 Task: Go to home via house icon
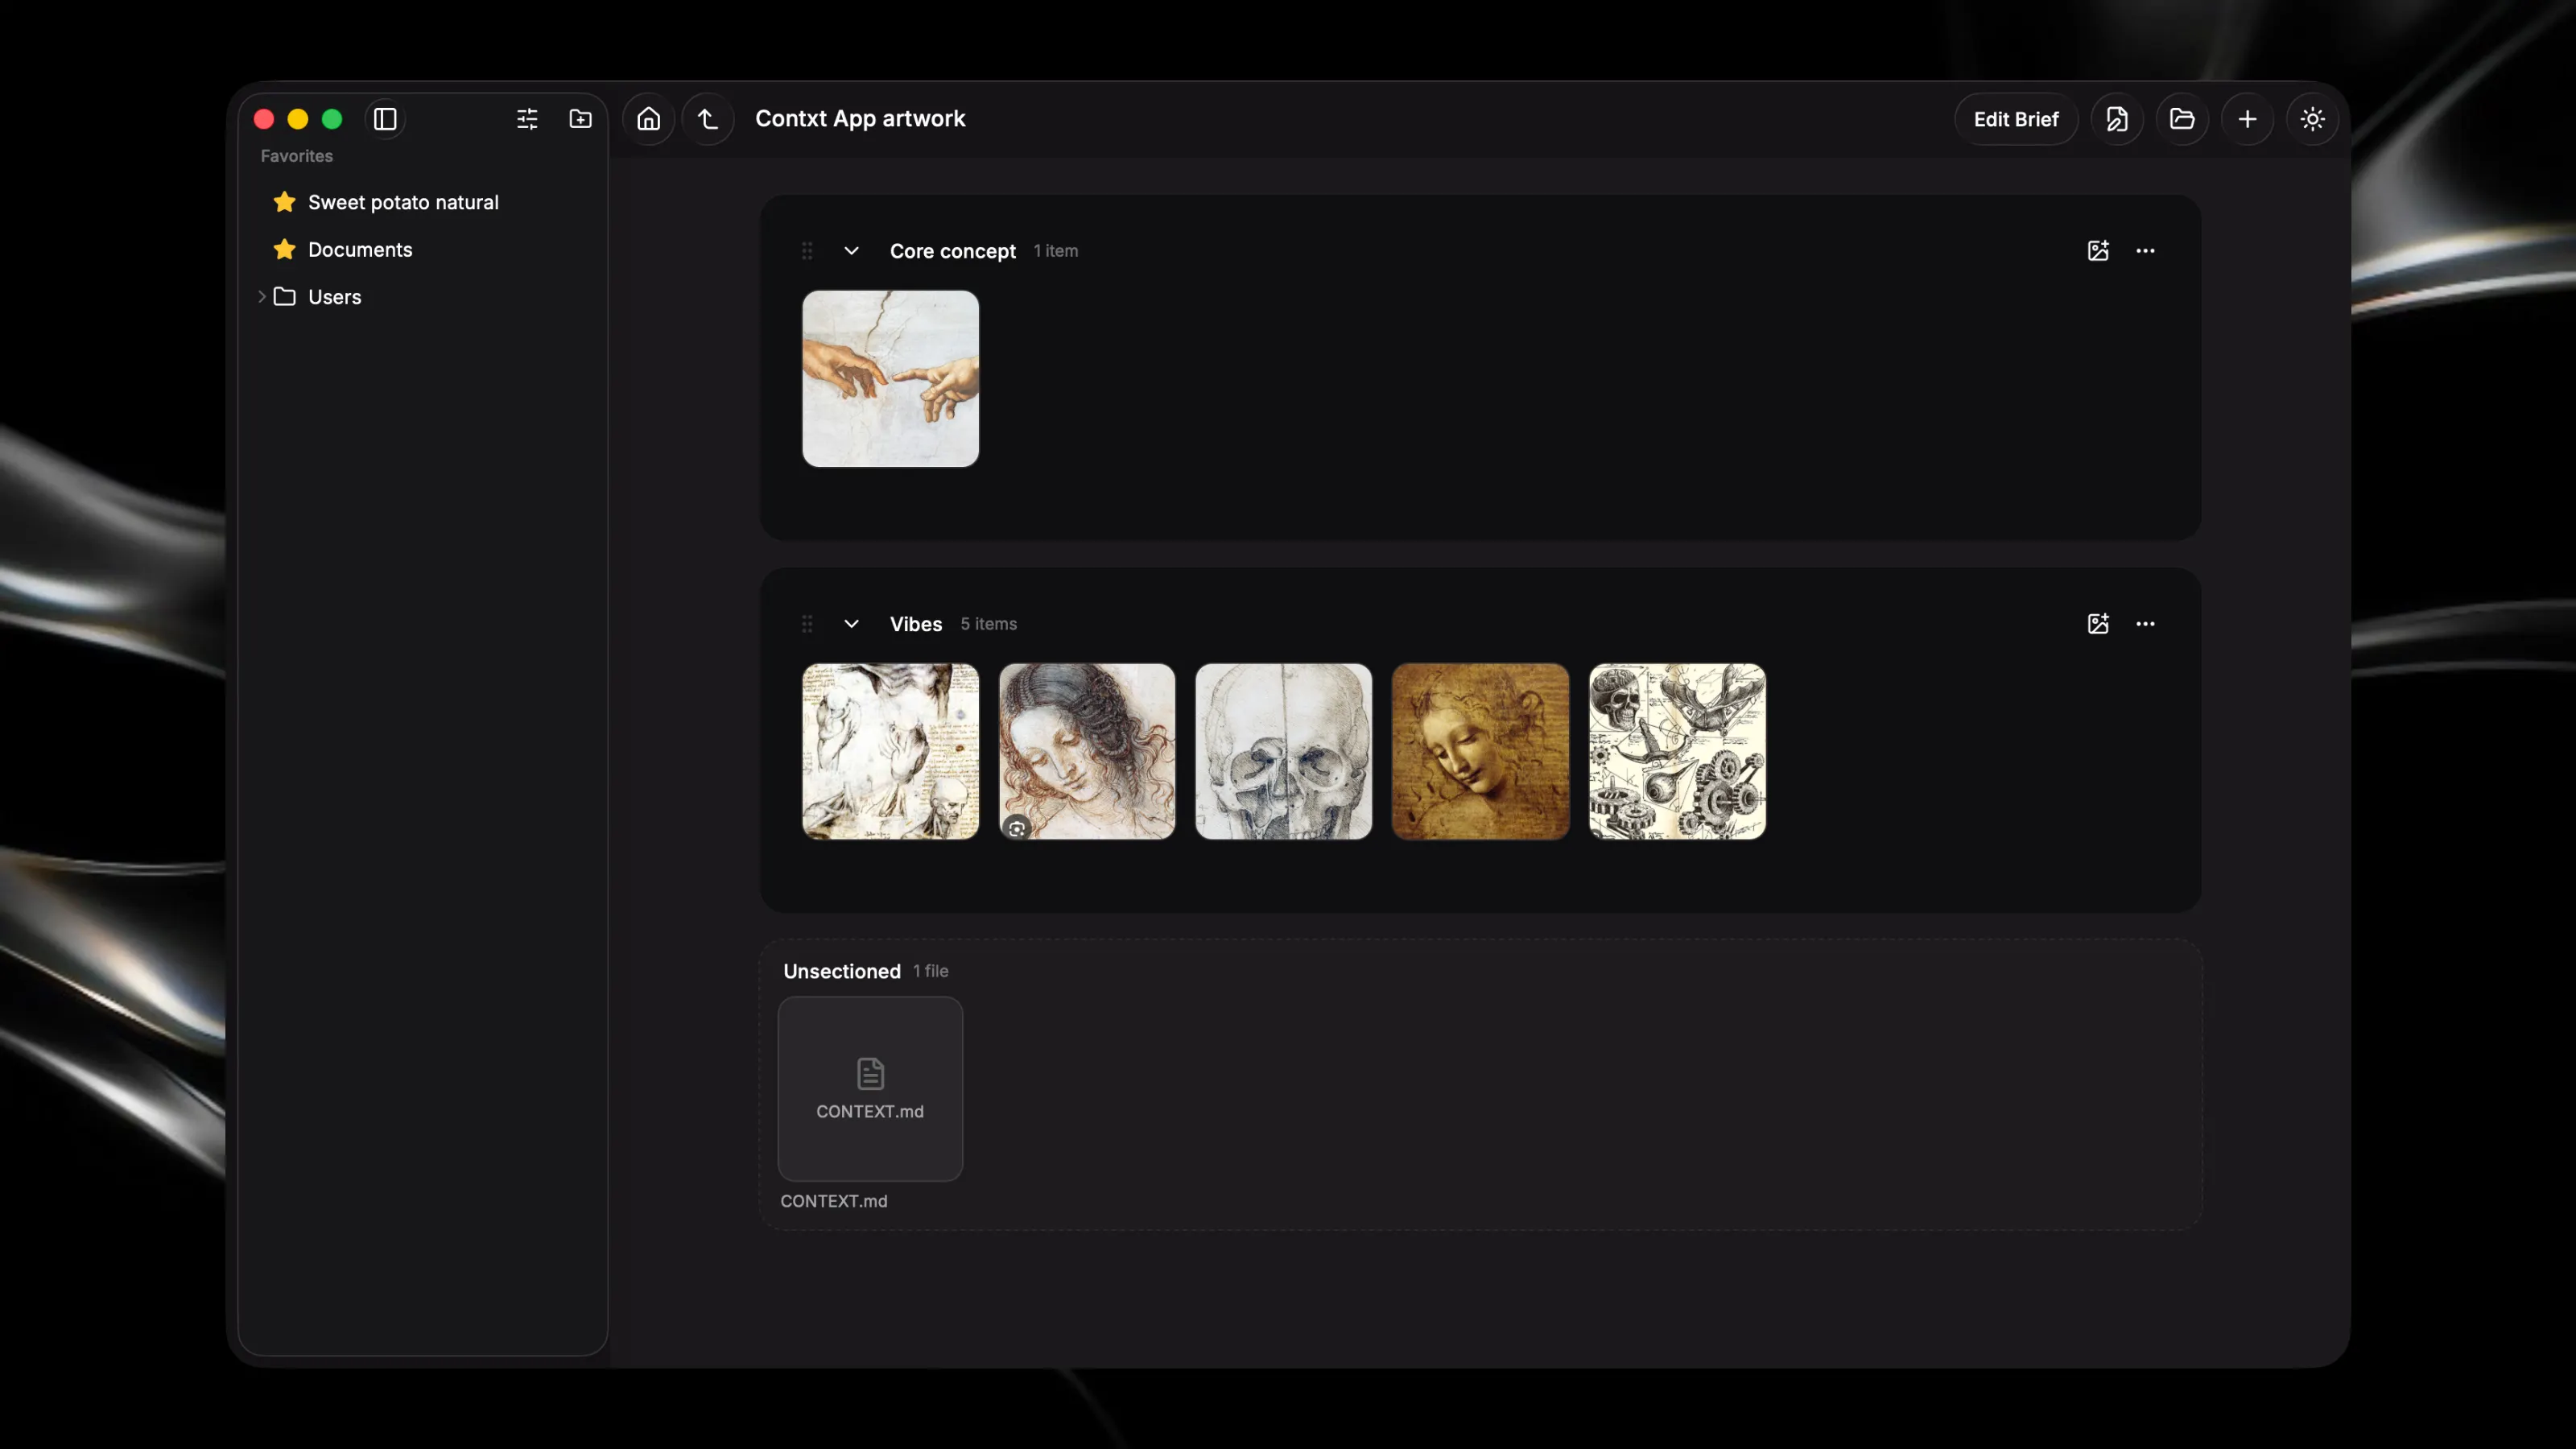tap(649, 119)
